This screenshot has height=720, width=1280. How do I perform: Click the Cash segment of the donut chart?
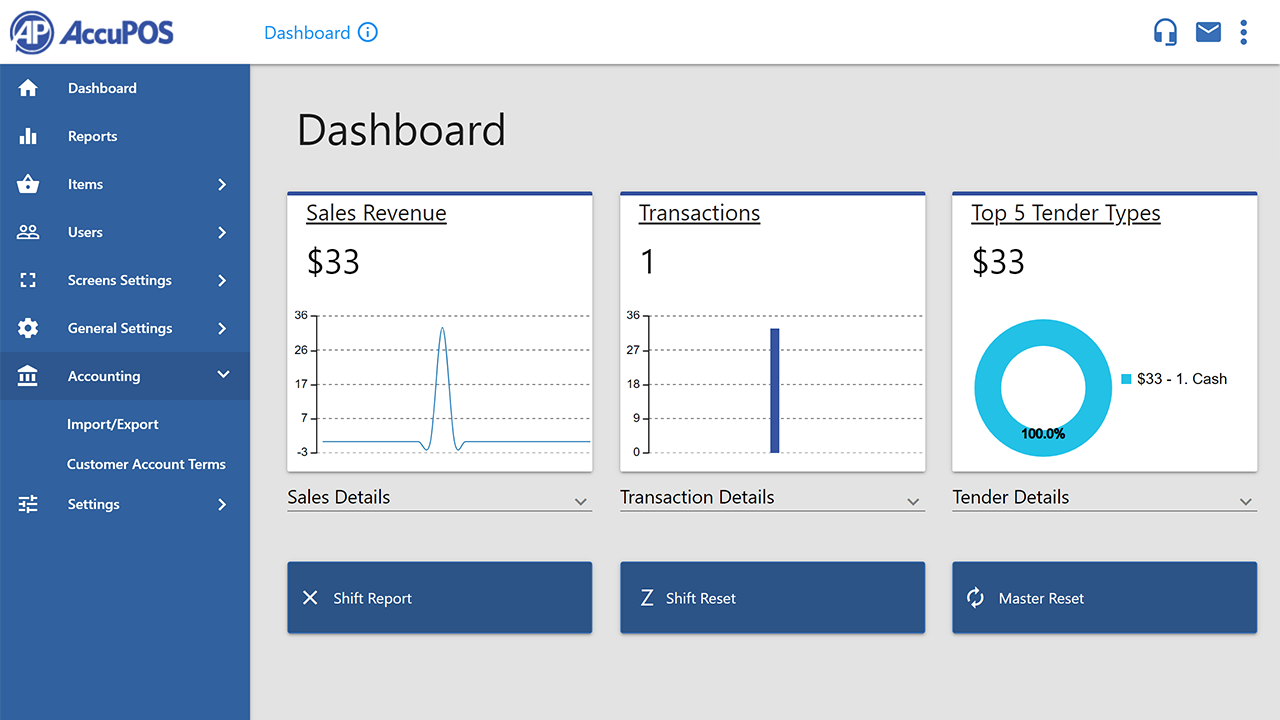click(1043, 330)
